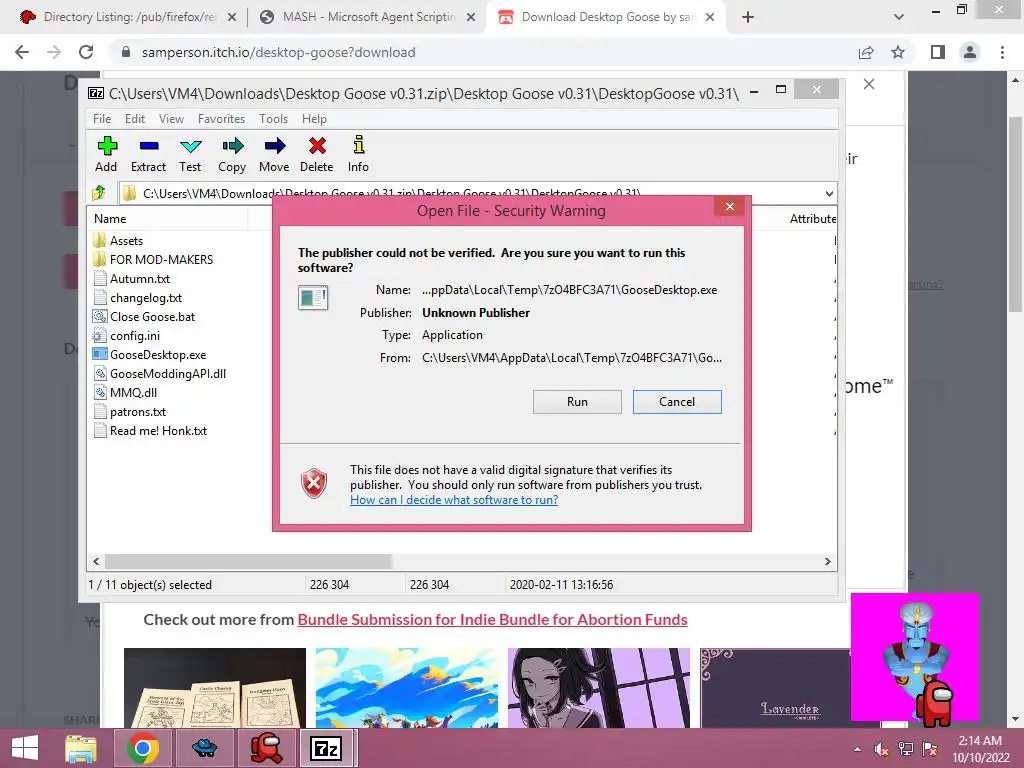Open File Explorer from taskbar
This screenshot has width=1024, height=768.
click(x=81, y=748)
